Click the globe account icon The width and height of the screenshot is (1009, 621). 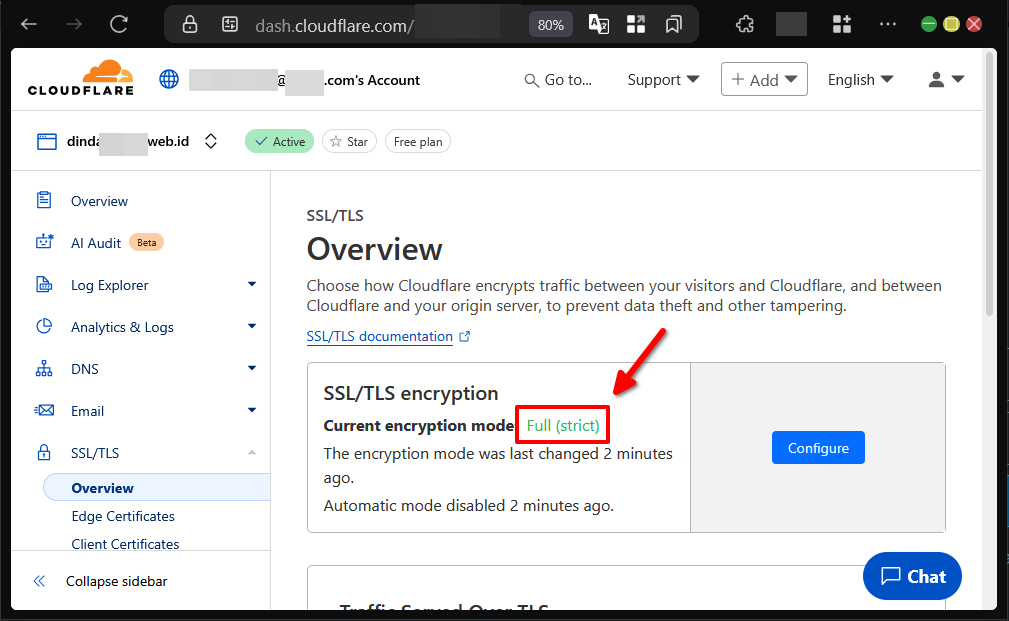(169, 79)
